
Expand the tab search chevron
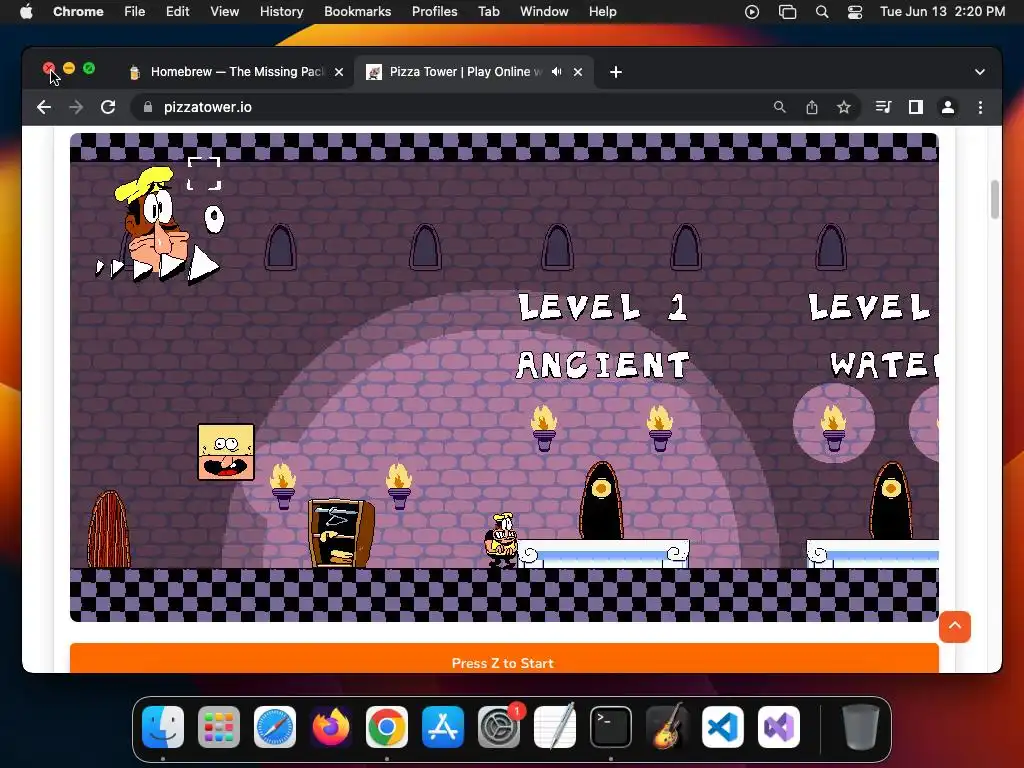point(980,72)
